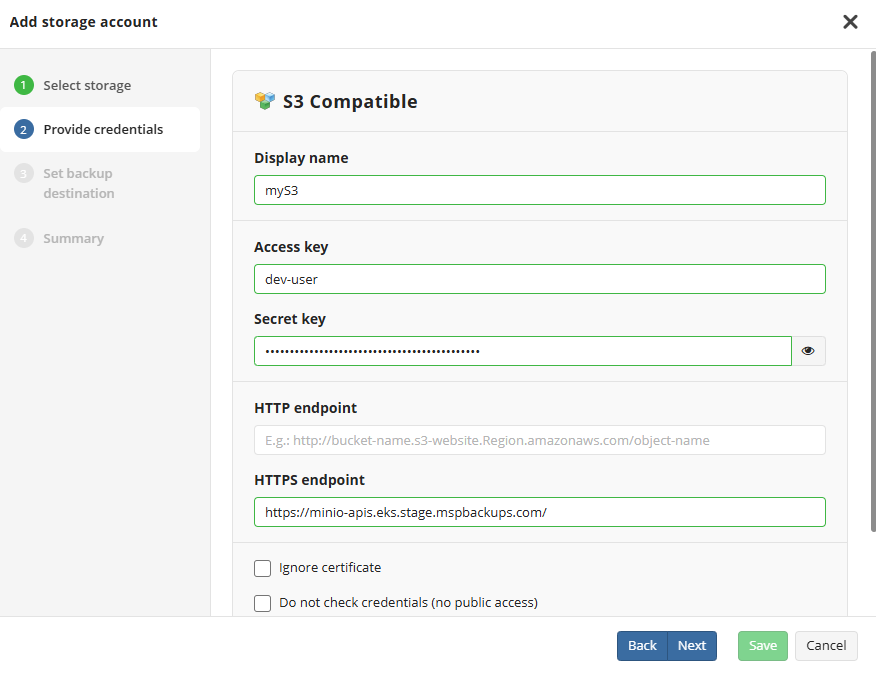This screenshot has height=674, width=876.
Task: Open the Summary step
Action: (x=73, y=238)
